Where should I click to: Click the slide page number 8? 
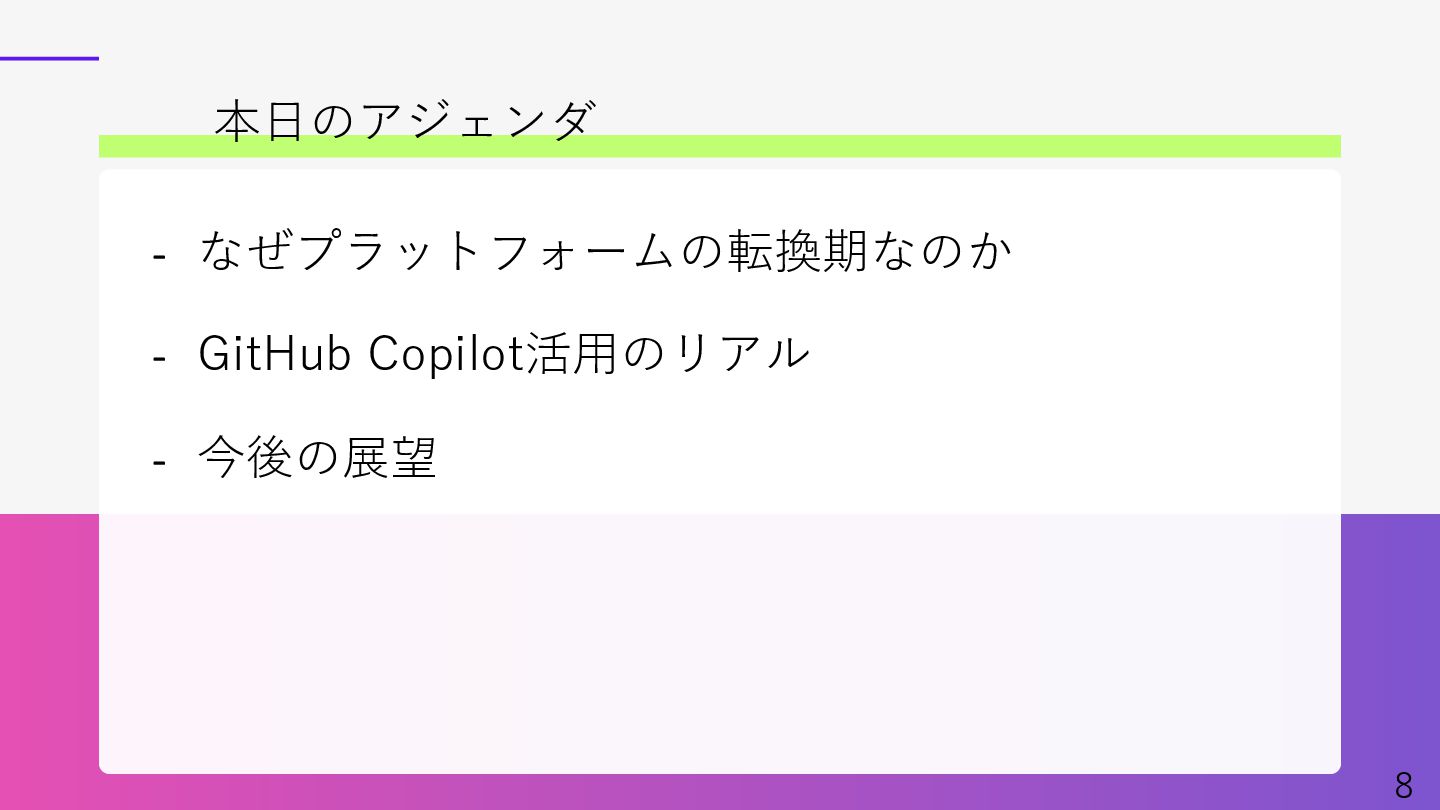click(1404, 785)
